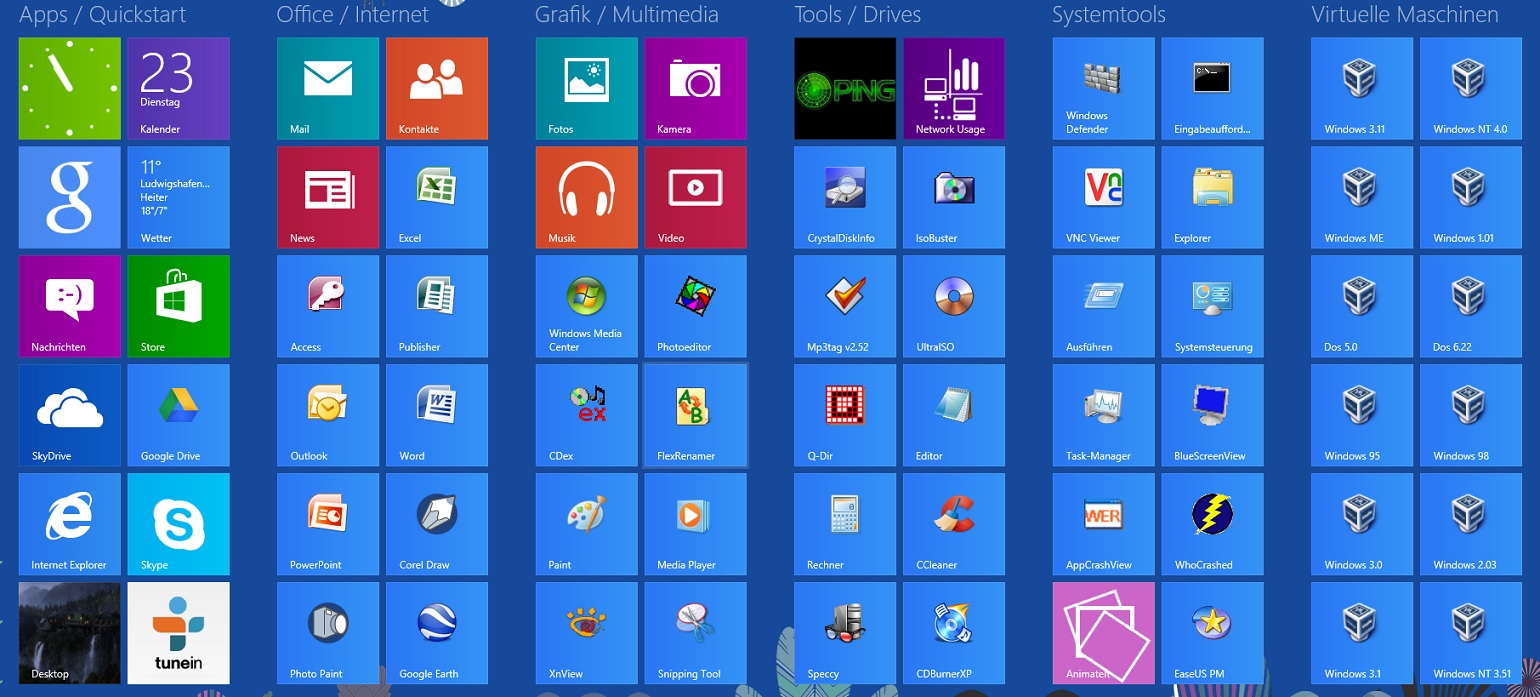Open the green clock app tile
Image resolution: width=1540 pixels, height=697 pixels.
tap(70, 88)
